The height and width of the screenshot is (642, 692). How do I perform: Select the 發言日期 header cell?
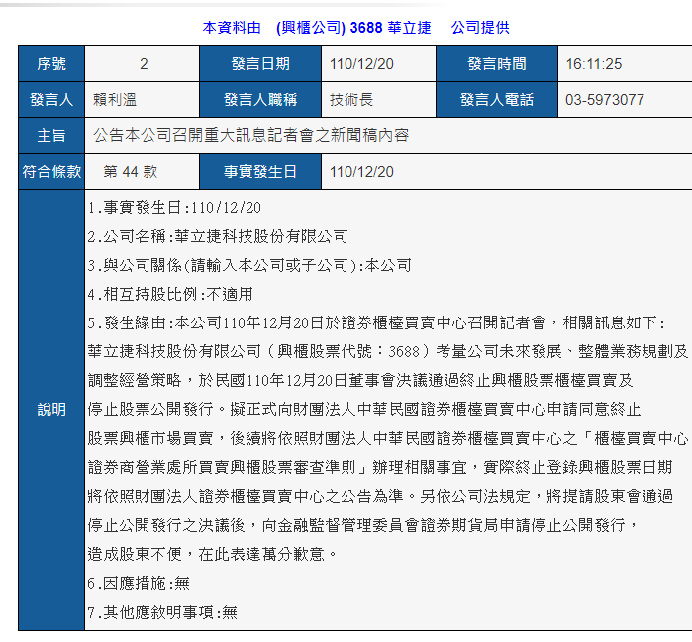click(260, 64)
